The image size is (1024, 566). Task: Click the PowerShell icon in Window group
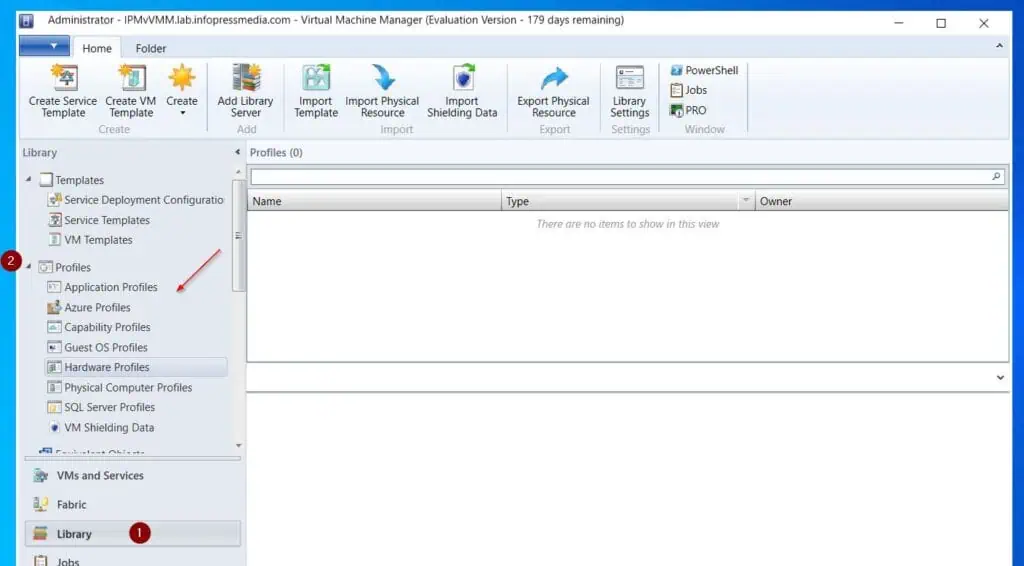[x=677, y=70]
